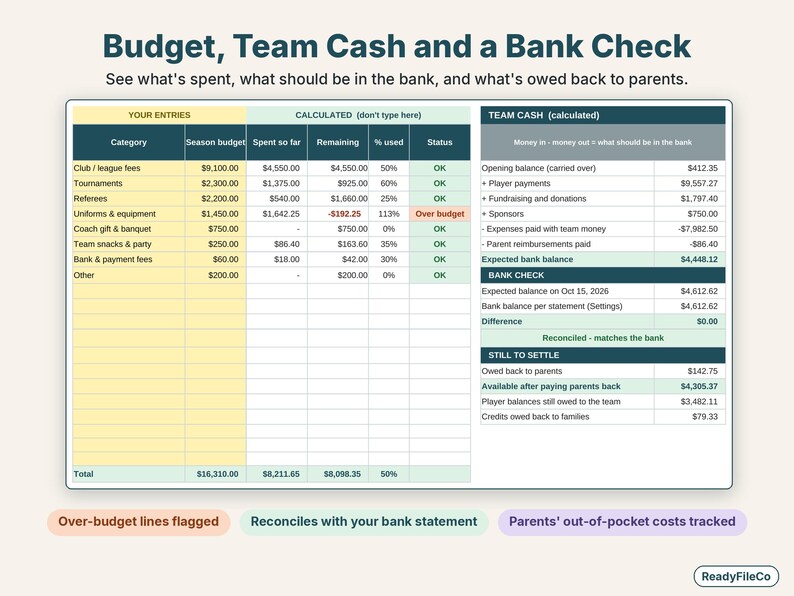Click the 'Club / league fees' category cell
794x596 pixels.
coord(129,168)
